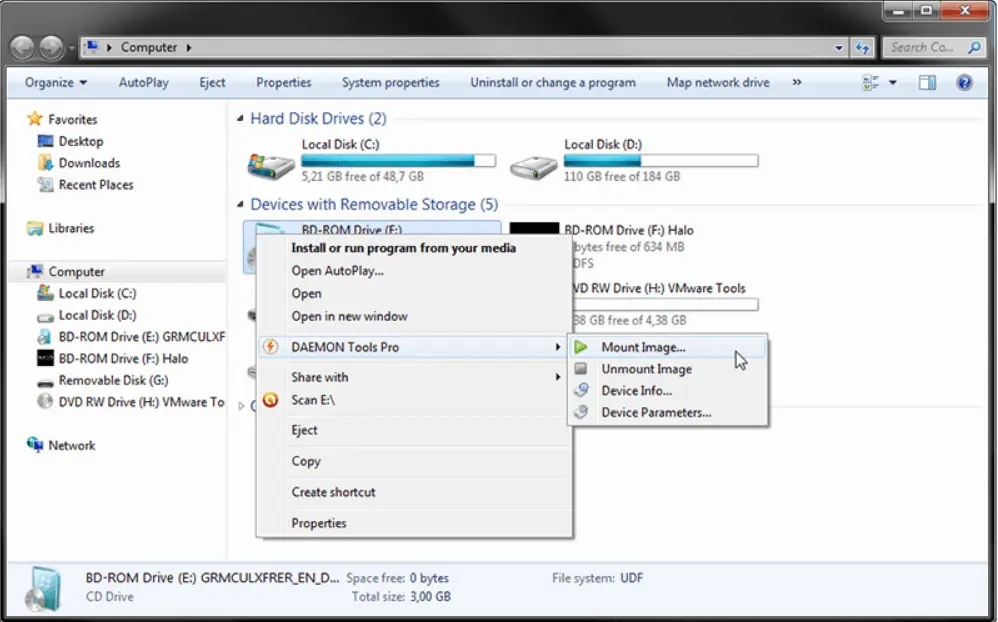The width and height of the screenshot is (998, 622).
Task: Choose Device Parameters from the submenu
Action: (656, 413)
